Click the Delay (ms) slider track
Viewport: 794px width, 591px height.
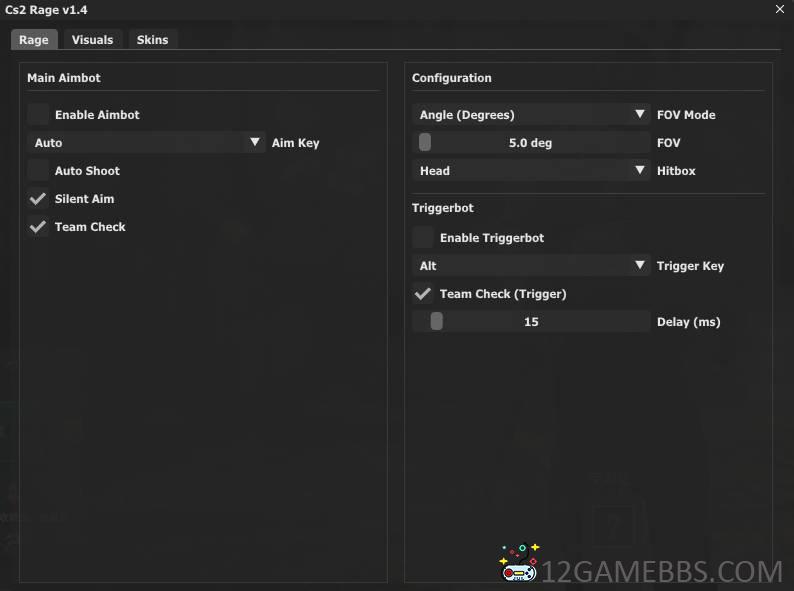click(531, 322)
